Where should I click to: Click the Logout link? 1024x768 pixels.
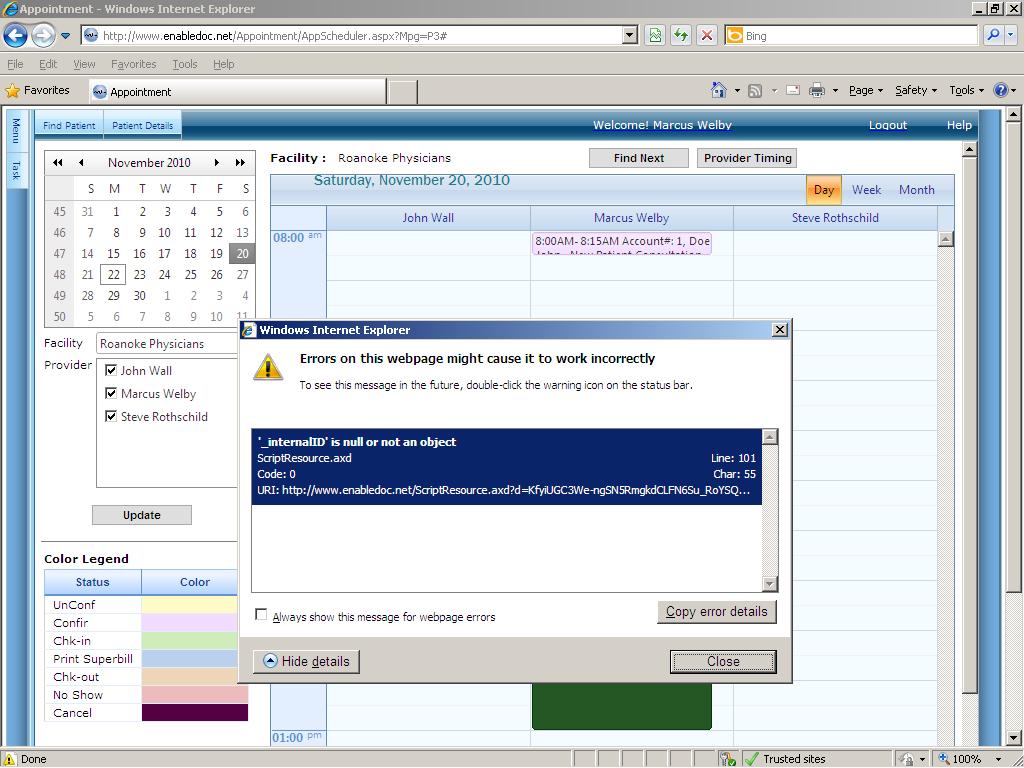[888, 125]
